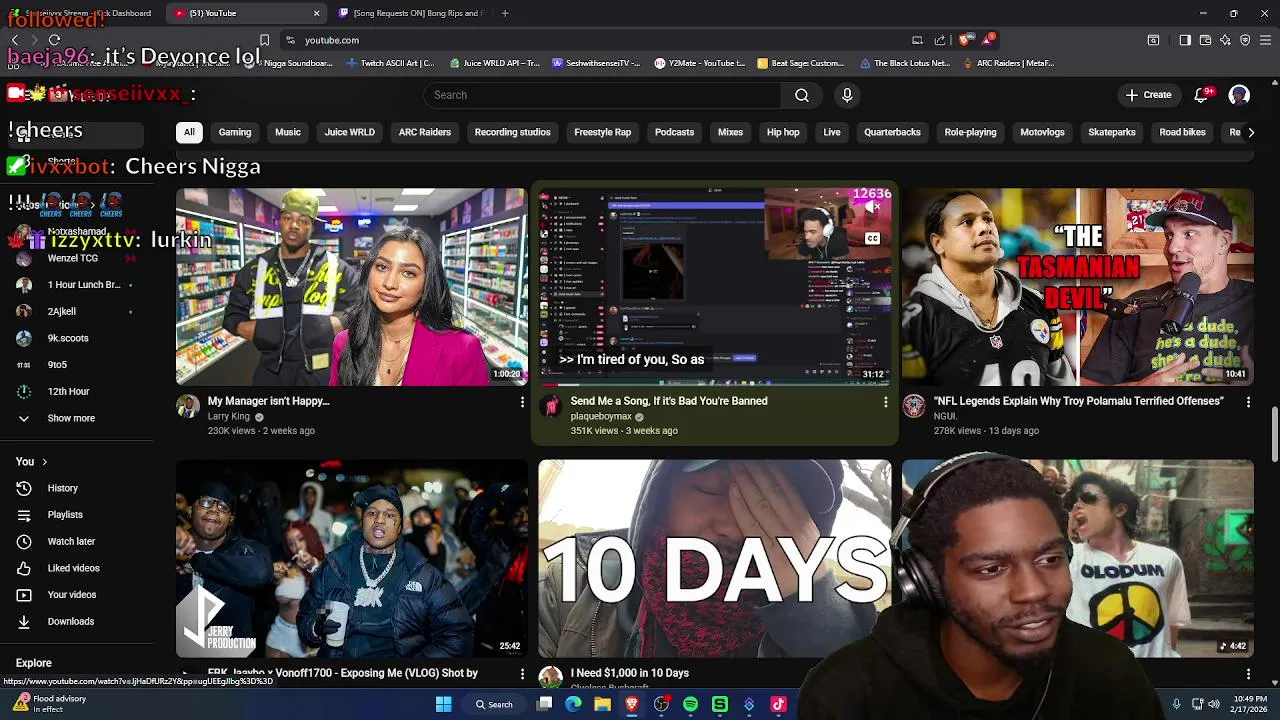Image resolution: width=1280 pixels, height=720 pixels.
Task: Open options menu for Send Me a Song video
Action: tap(885, 402)
